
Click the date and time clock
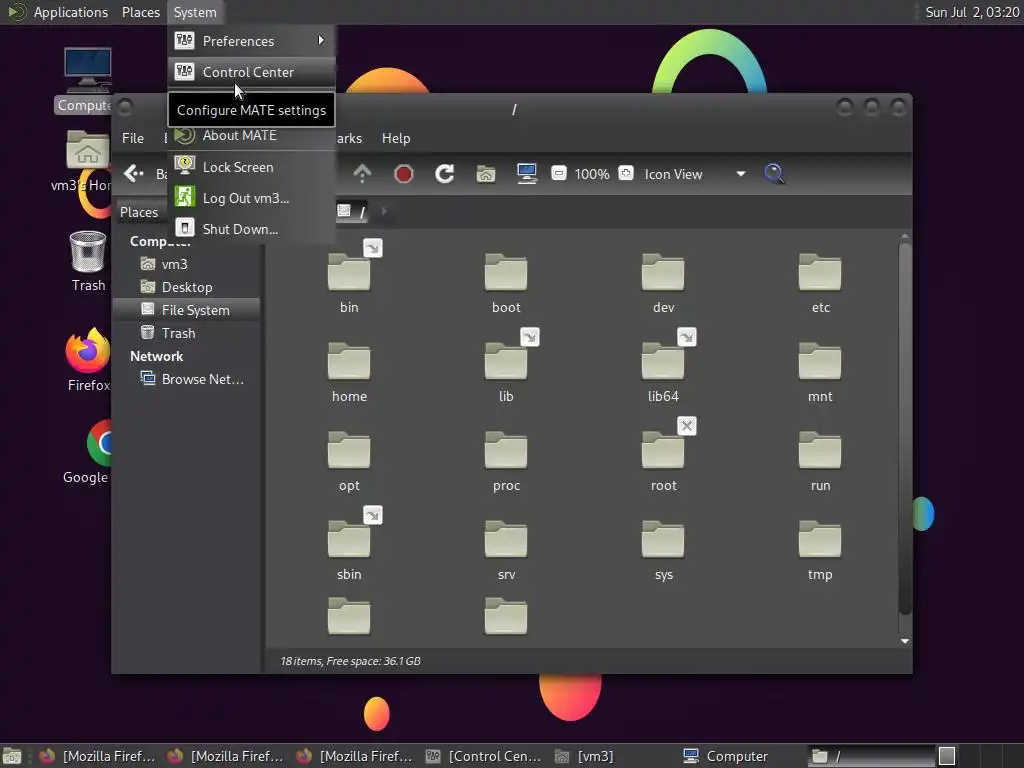click(x=972, y=12)
